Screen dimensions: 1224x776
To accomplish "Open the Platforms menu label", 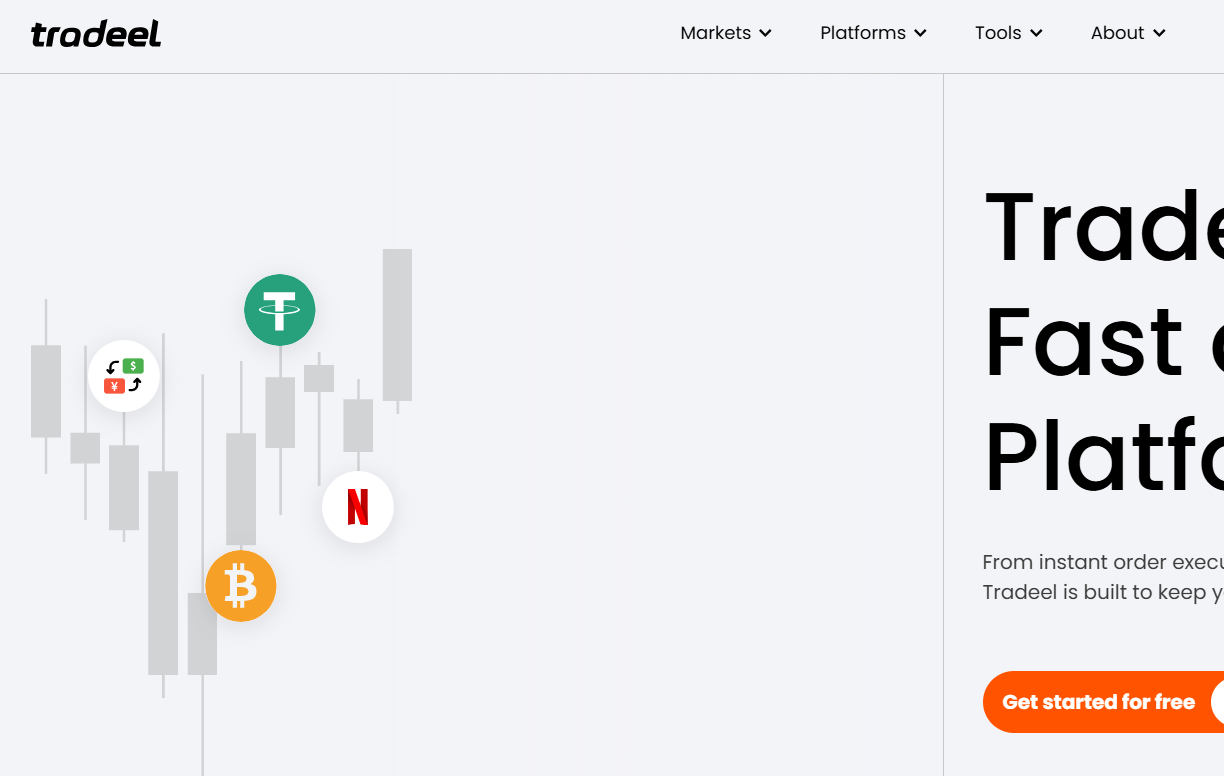I will 862,33.
